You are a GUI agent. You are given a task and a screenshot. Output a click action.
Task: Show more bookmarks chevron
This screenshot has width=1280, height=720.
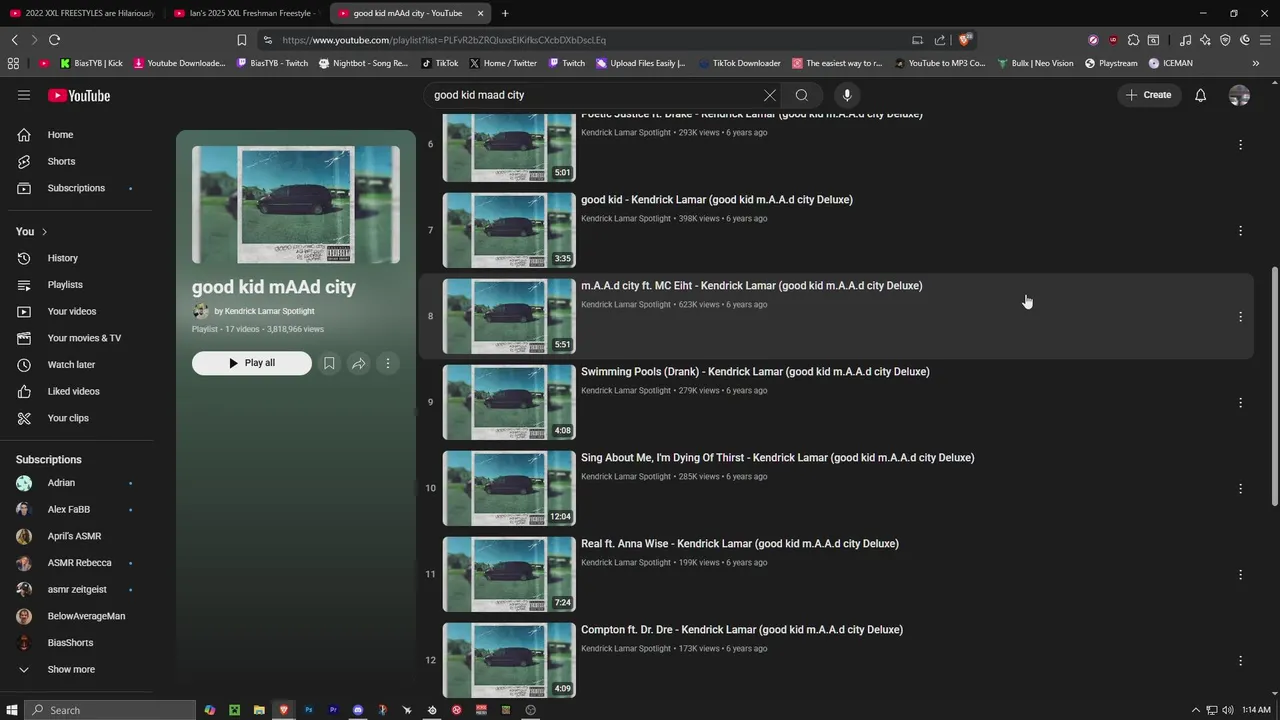(x=1256, y=63)
